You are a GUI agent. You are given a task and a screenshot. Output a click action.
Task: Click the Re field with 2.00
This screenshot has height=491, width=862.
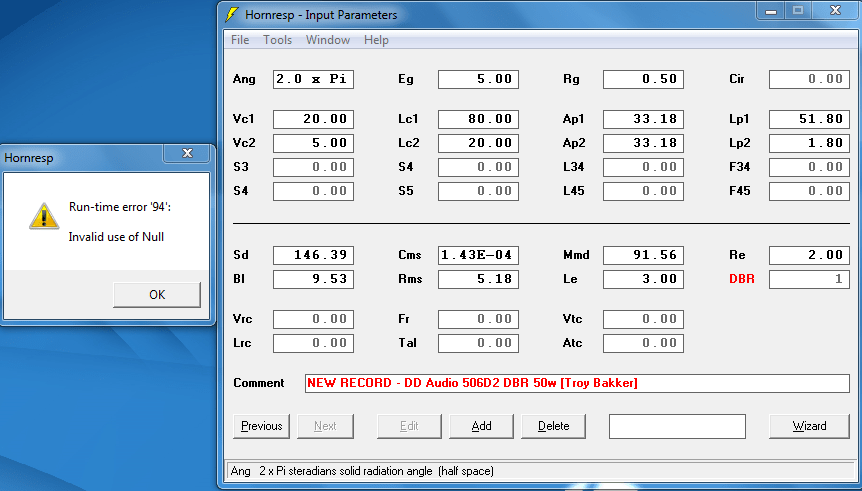coord(809,255)
